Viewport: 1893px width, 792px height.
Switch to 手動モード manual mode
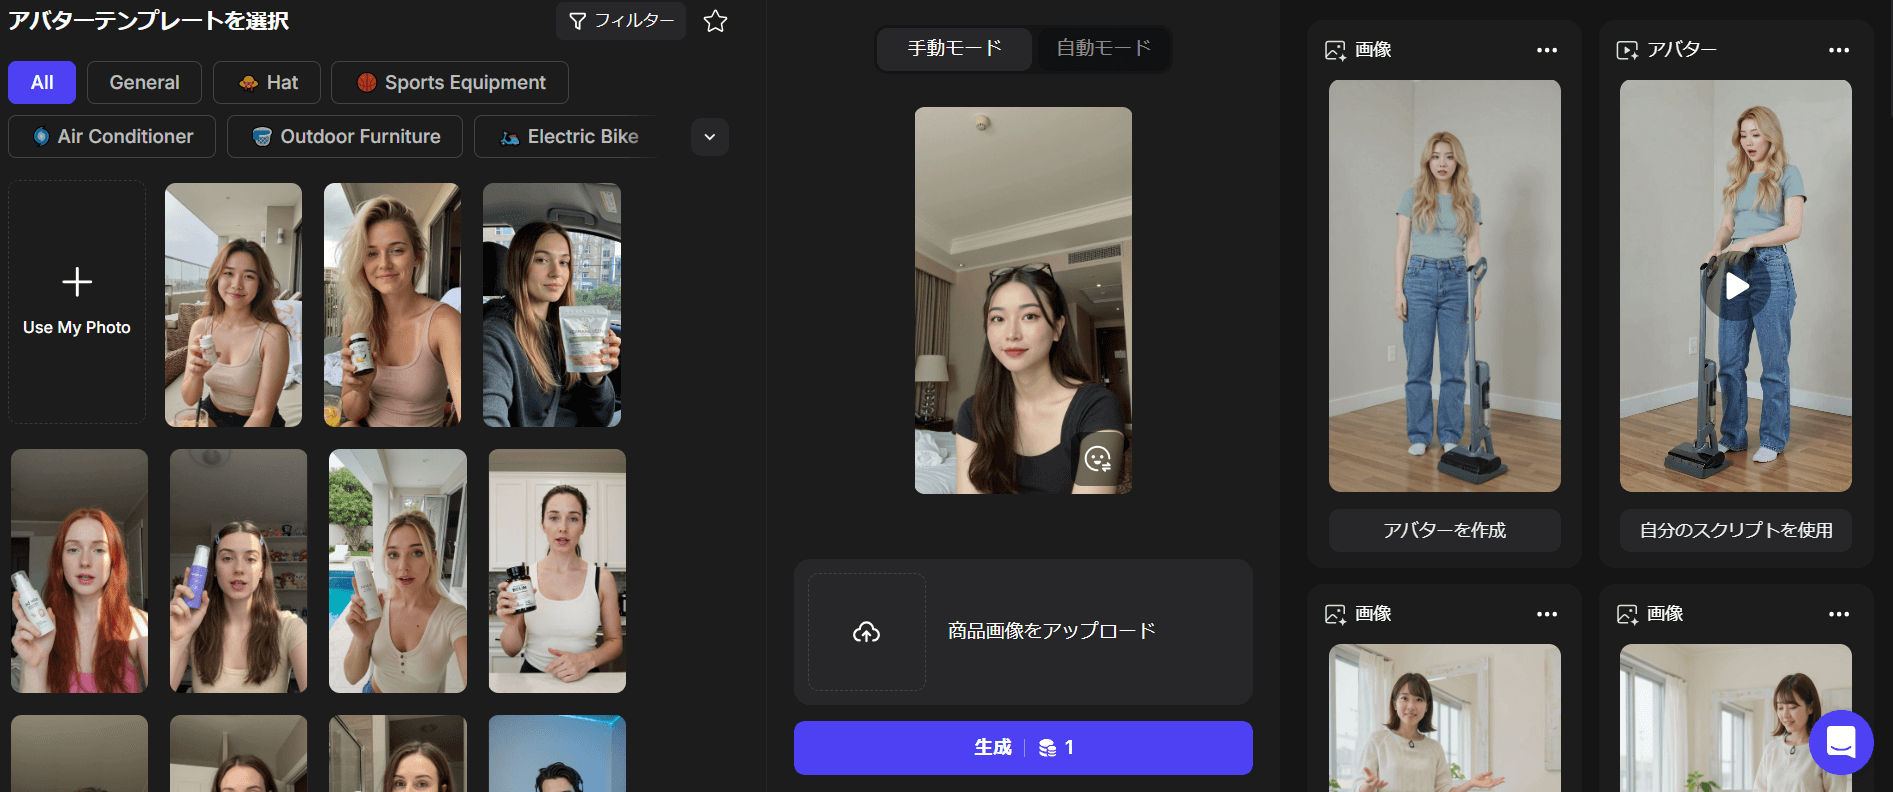point(954,48)
